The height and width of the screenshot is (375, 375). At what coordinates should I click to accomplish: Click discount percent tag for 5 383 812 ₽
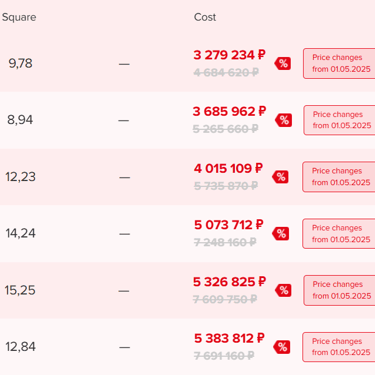[282, 347]
